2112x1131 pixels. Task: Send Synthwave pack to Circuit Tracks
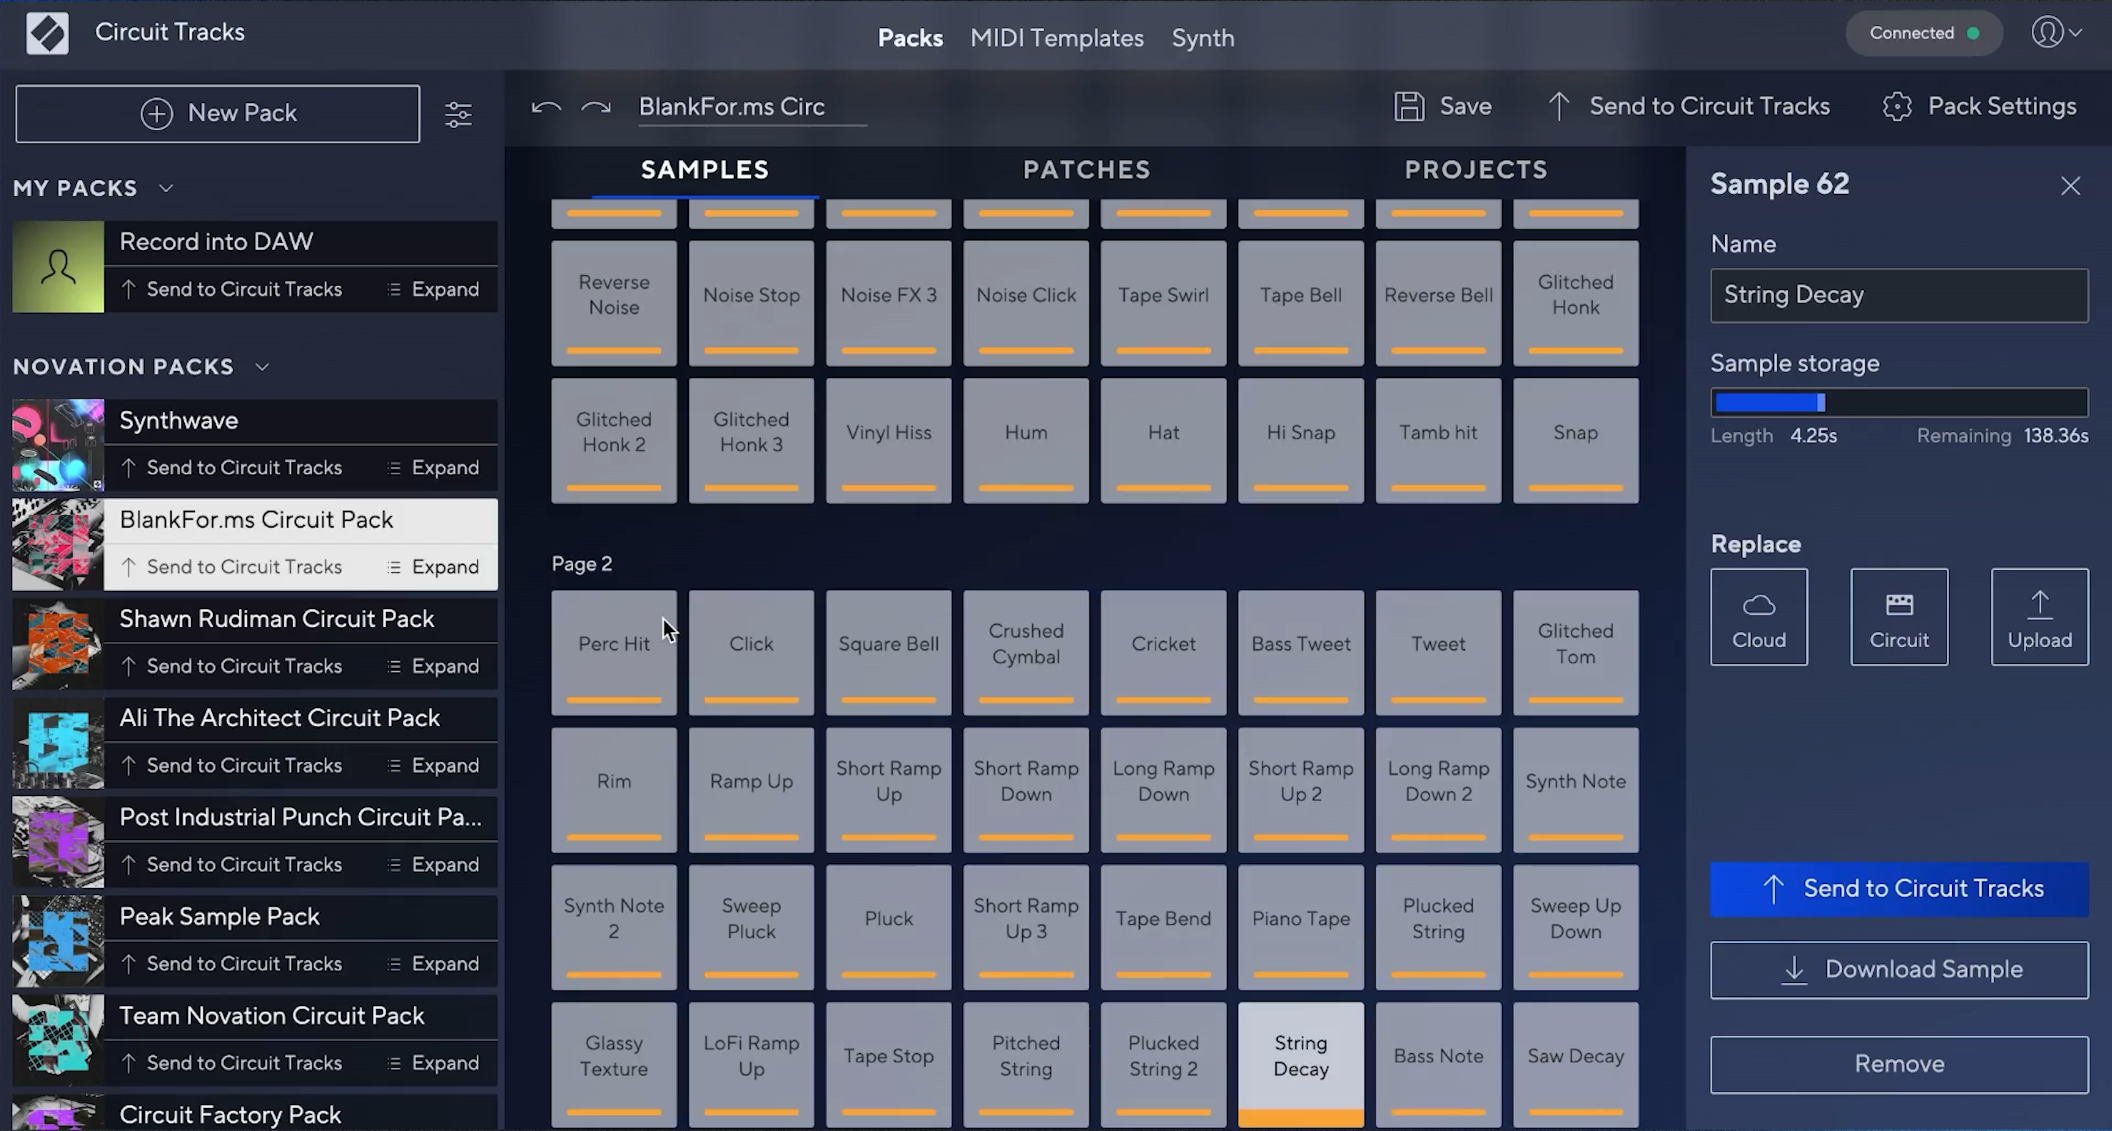[231, 468]
